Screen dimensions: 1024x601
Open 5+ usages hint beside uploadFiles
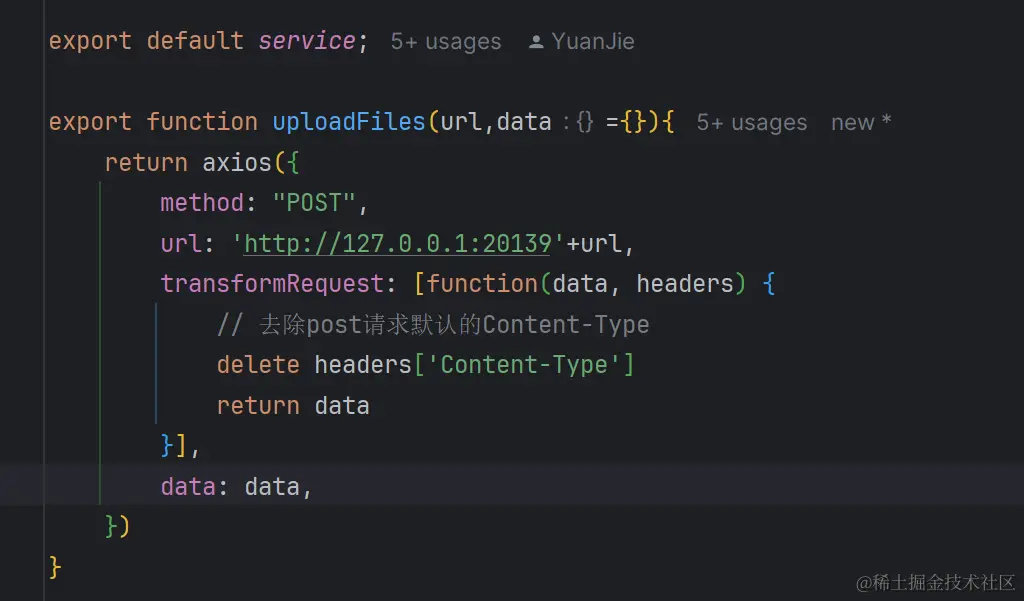pos(751,123)
